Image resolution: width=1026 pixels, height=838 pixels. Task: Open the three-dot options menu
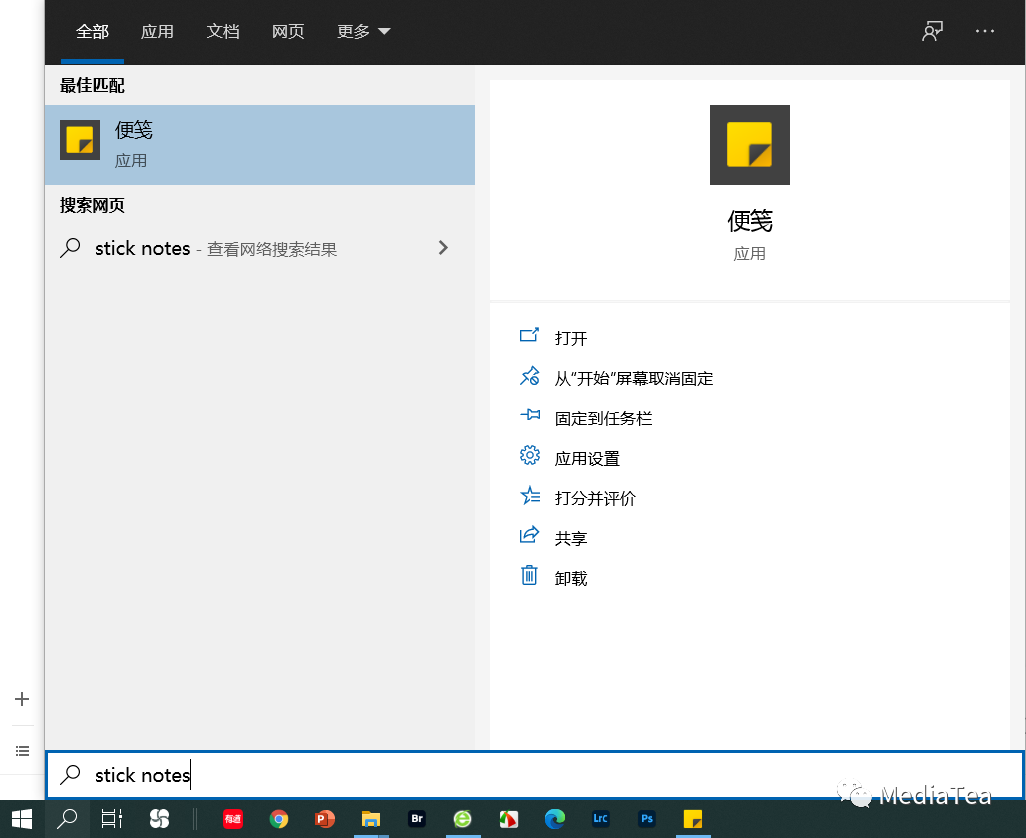point(985,31)
